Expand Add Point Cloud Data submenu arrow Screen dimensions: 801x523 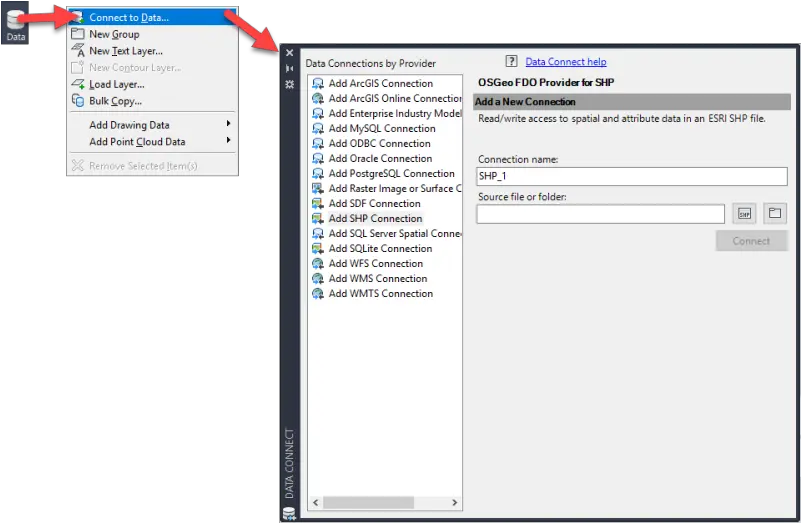228,140
